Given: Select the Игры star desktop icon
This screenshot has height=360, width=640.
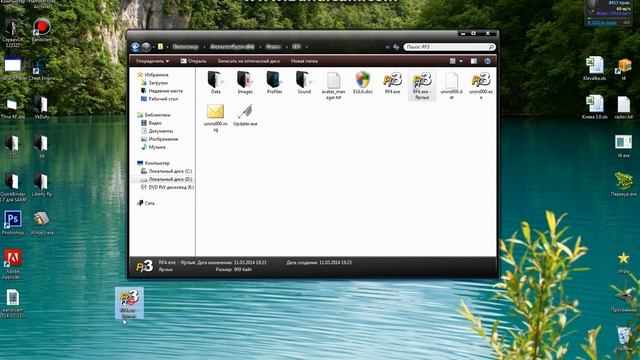Looking at the screenshot, I should click(623, 262).
